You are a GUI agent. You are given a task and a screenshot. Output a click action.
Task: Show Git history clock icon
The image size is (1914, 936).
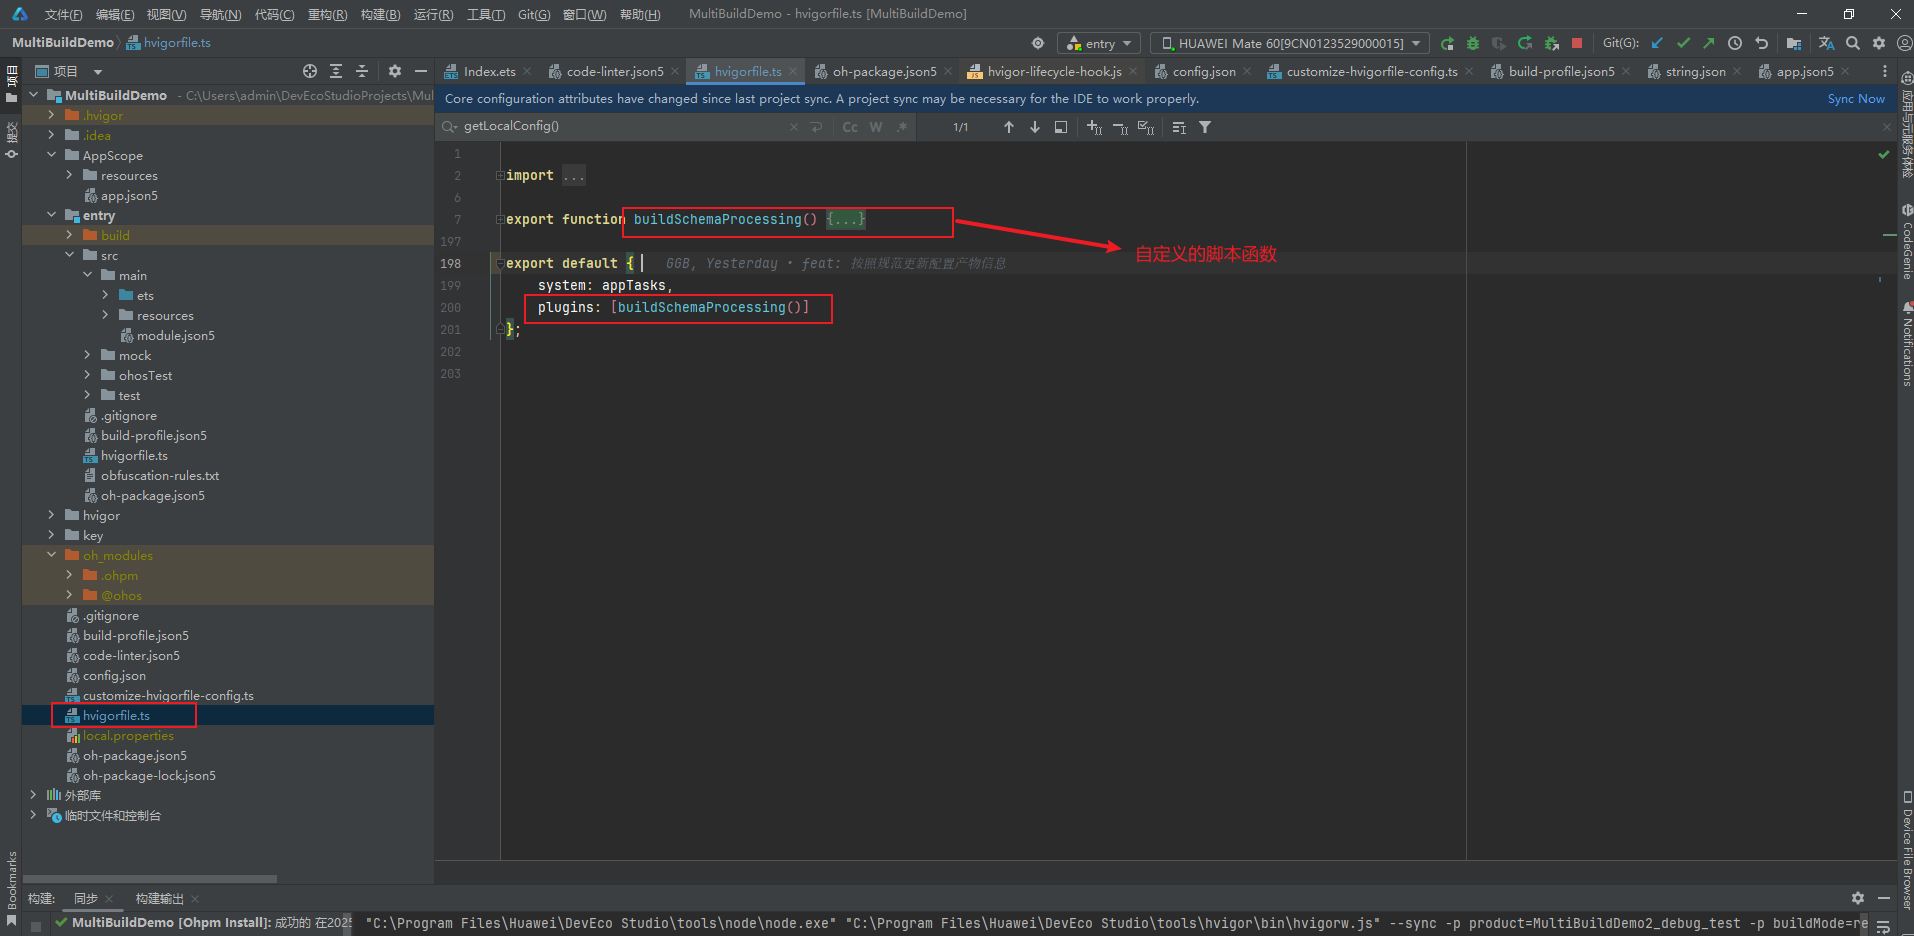pyautogui.click(x=1735, y=43)
